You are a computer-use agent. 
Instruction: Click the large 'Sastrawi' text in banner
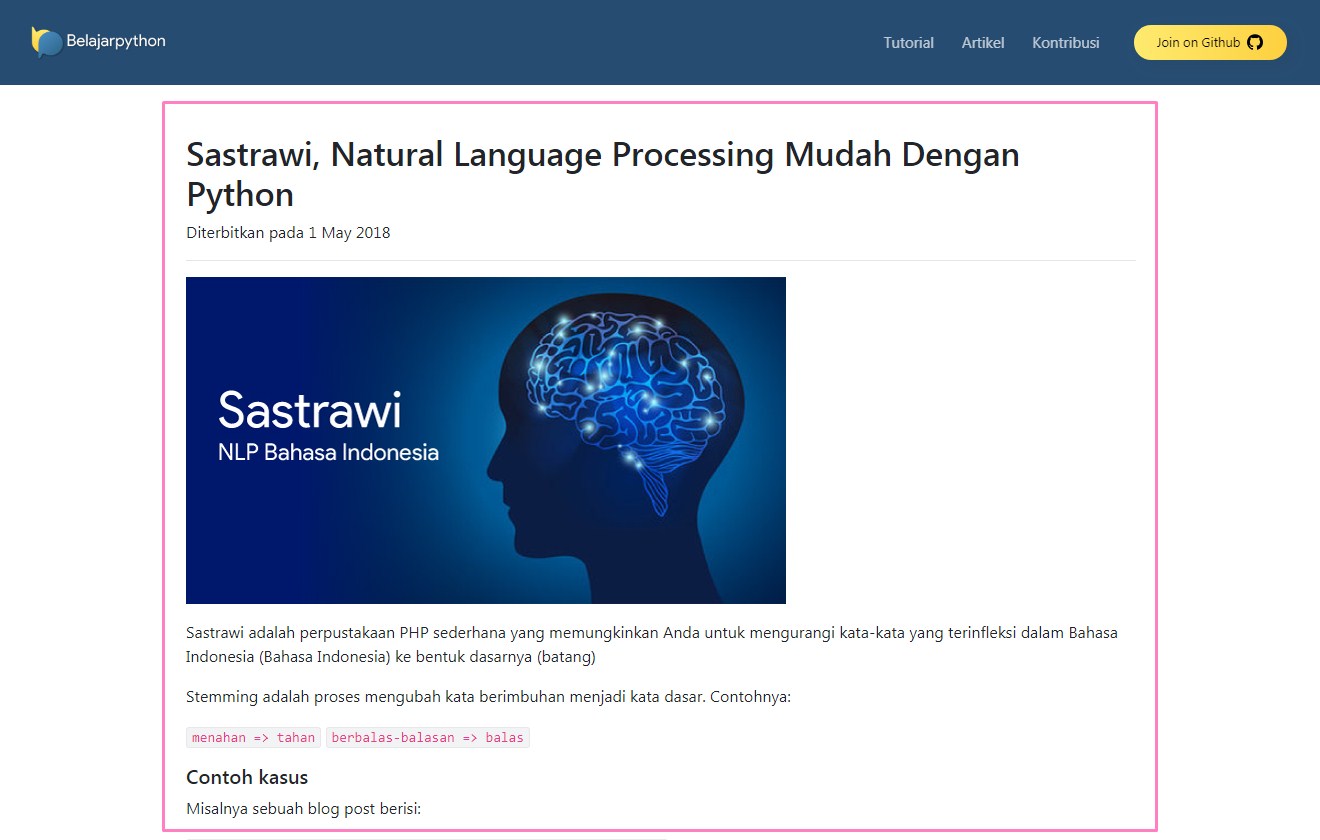tap(309, 410)
